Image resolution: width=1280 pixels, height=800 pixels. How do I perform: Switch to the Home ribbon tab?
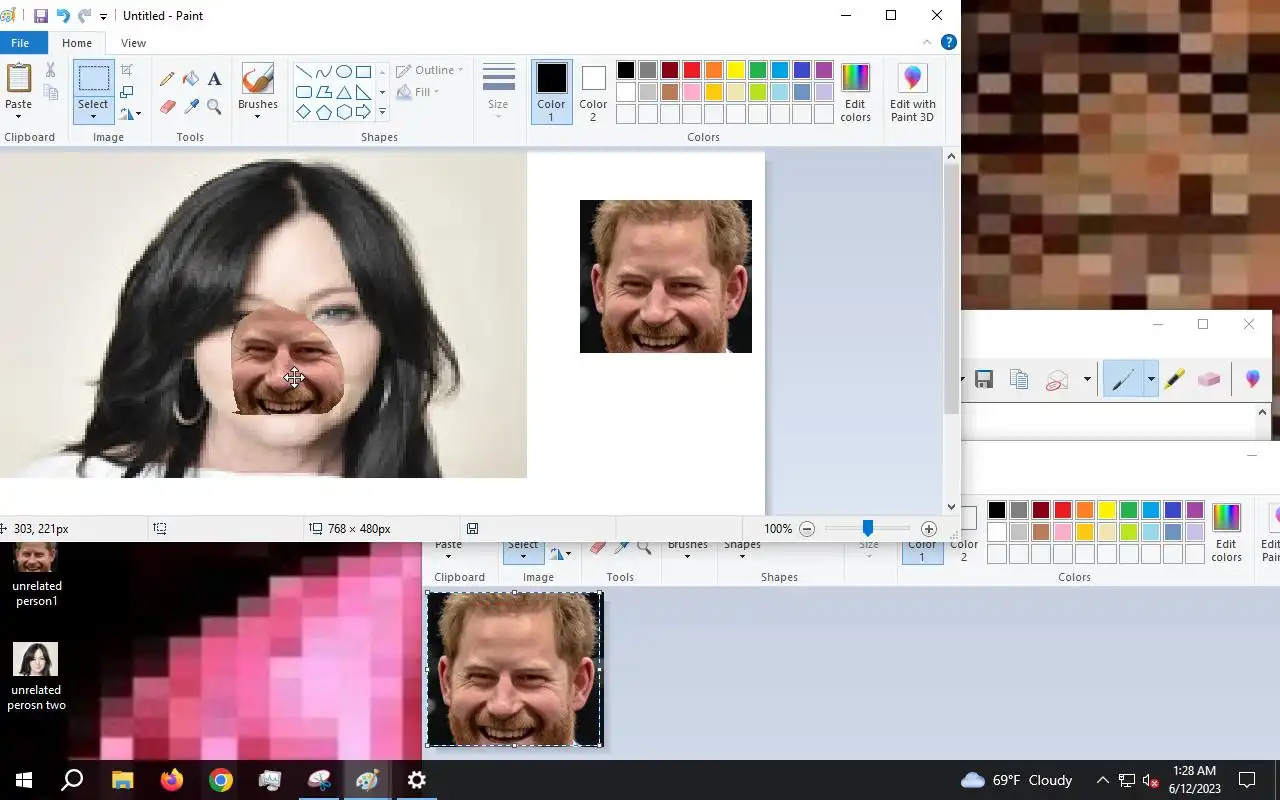[76, 43]
